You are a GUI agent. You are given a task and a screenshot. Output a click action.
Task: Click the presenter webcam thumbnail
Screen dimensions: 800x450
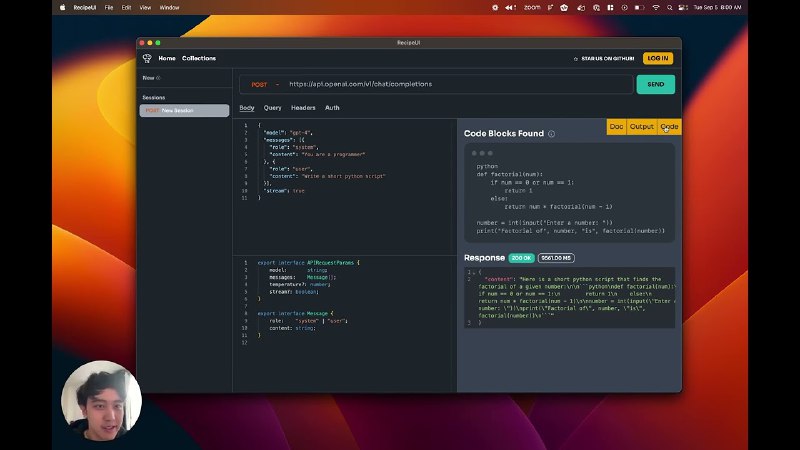click(x=101, y=401)
